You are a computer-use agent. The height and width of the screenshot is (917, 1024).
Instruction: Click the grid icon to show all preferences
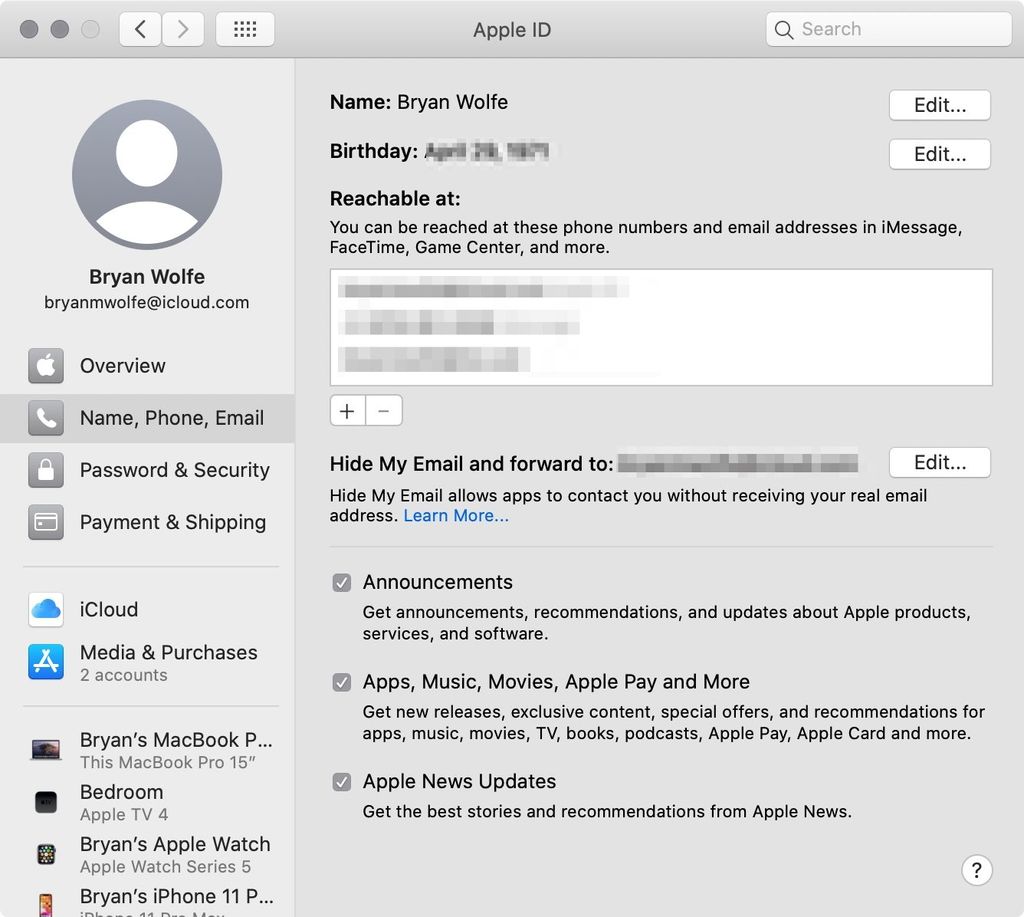(x=245, y=29)
